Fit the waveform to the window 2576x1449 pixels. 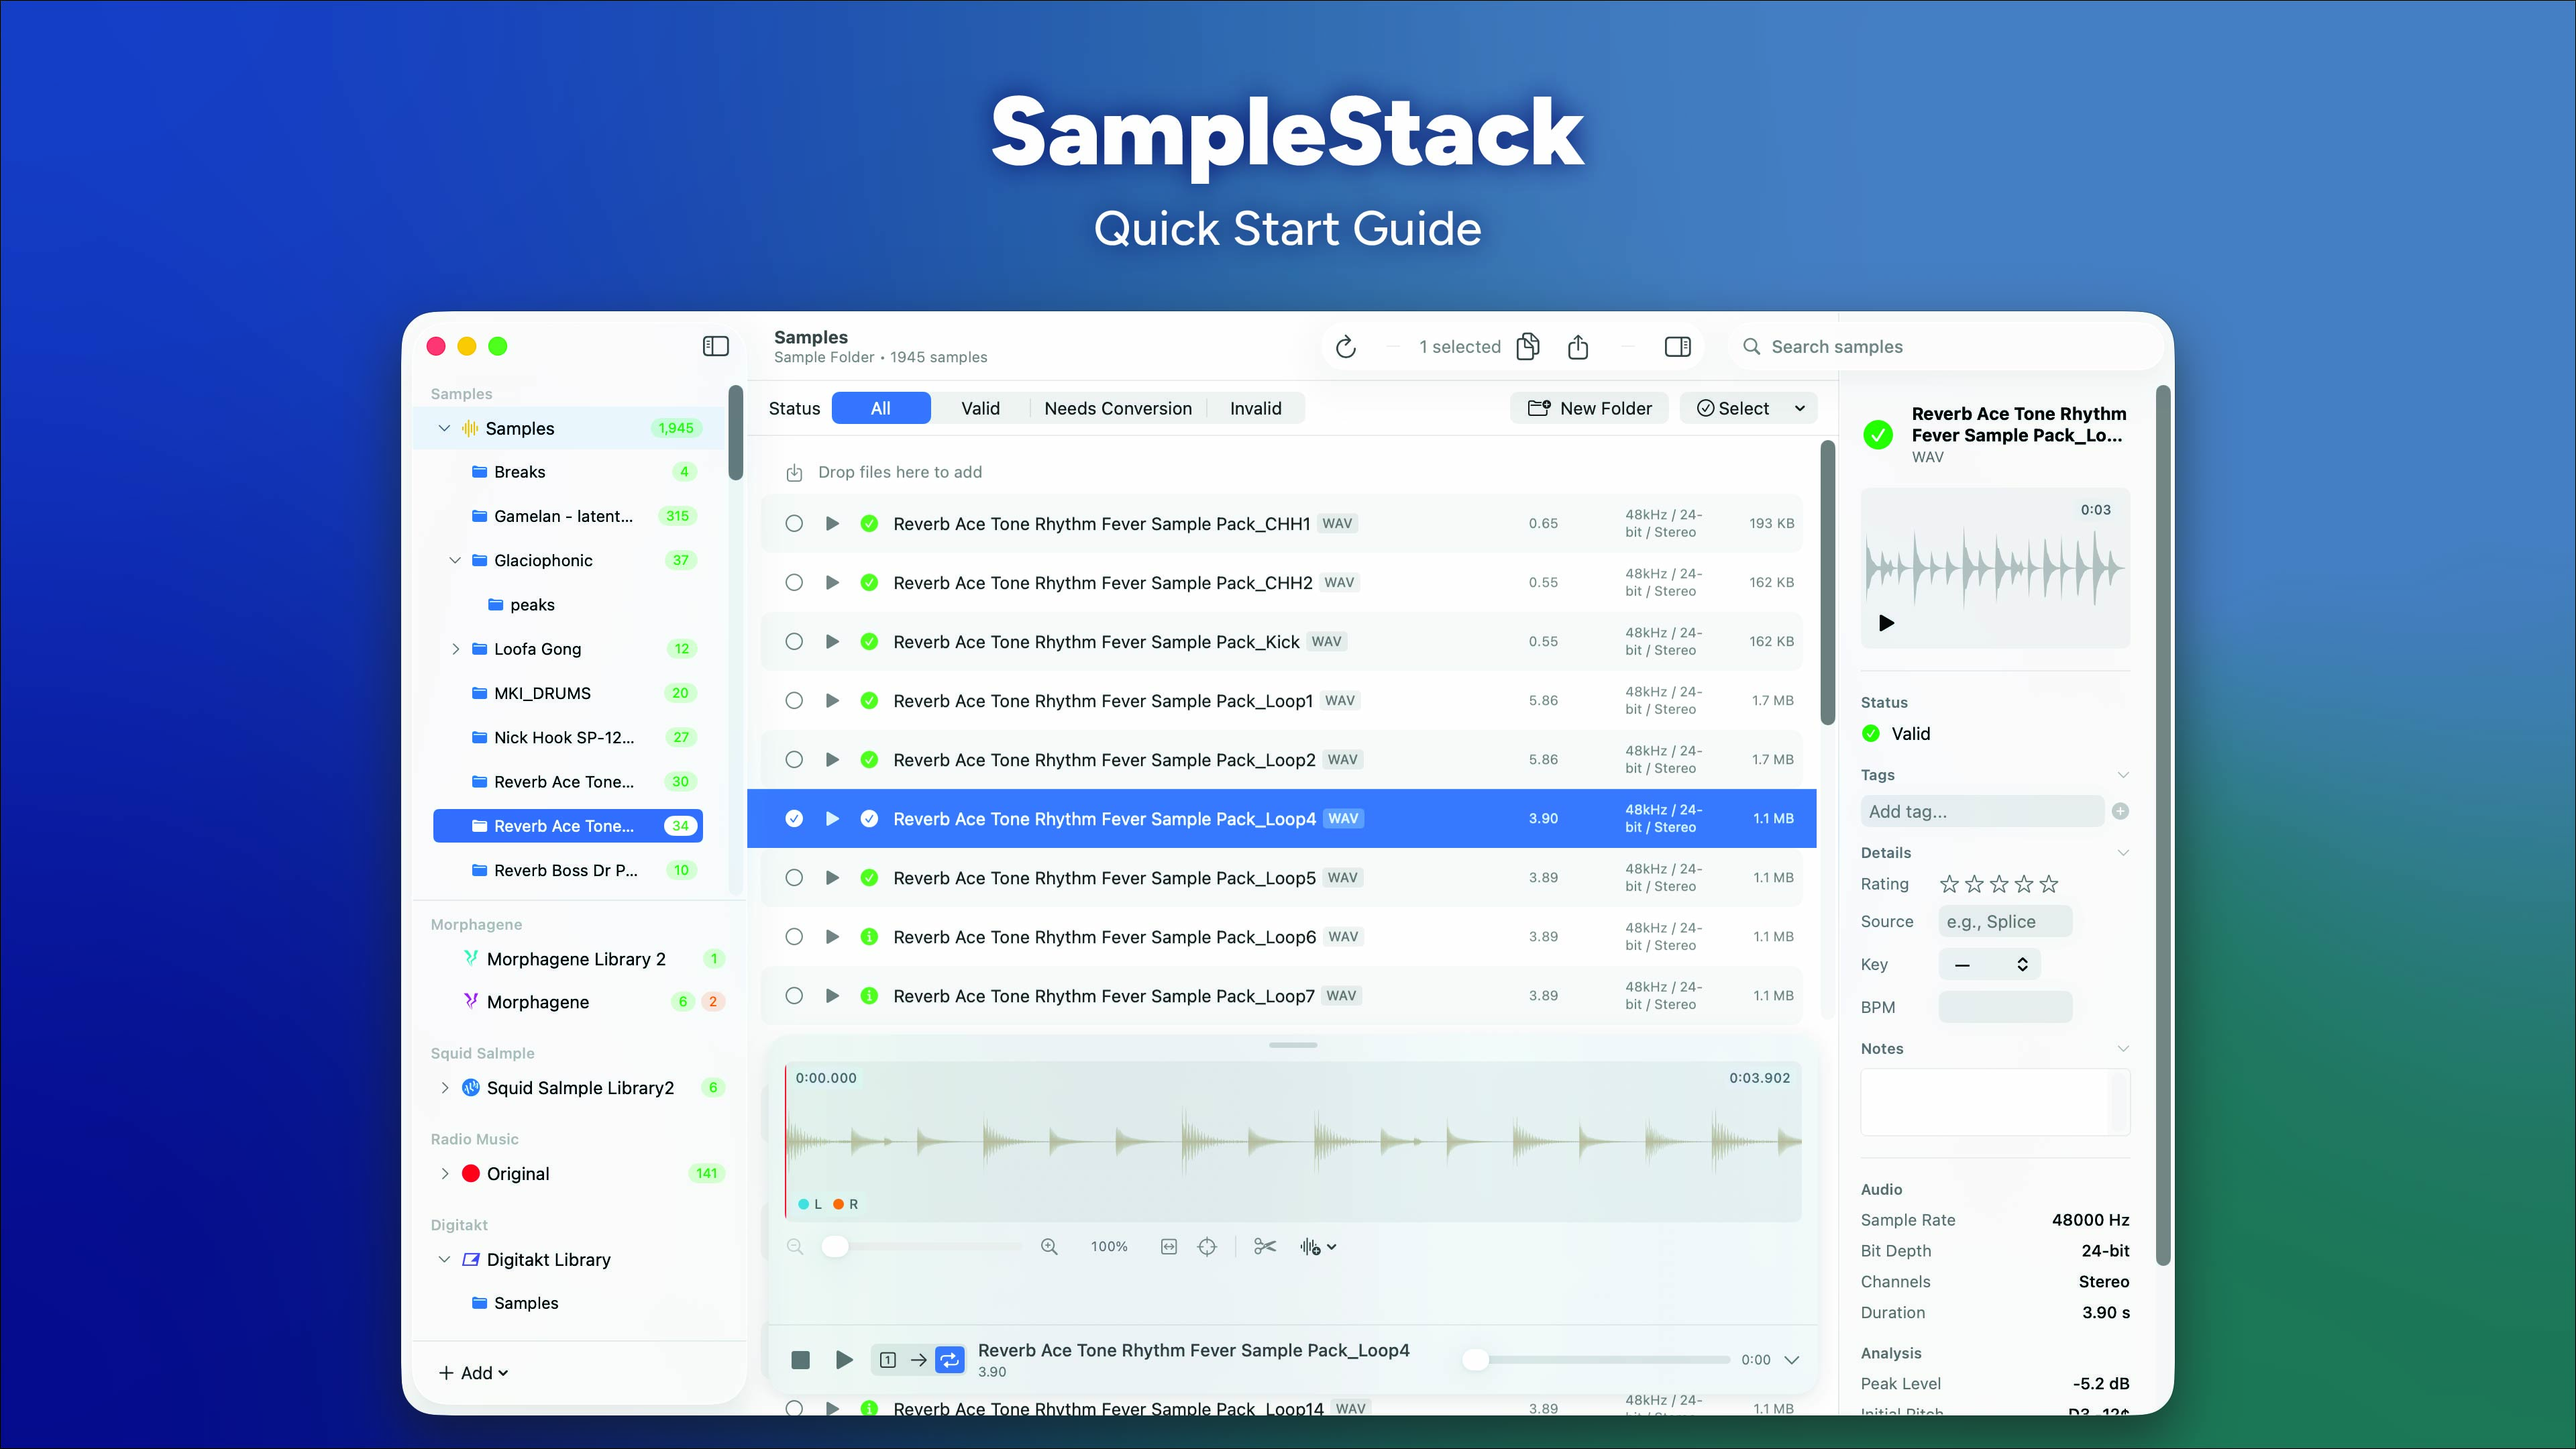(1168, 1246)
